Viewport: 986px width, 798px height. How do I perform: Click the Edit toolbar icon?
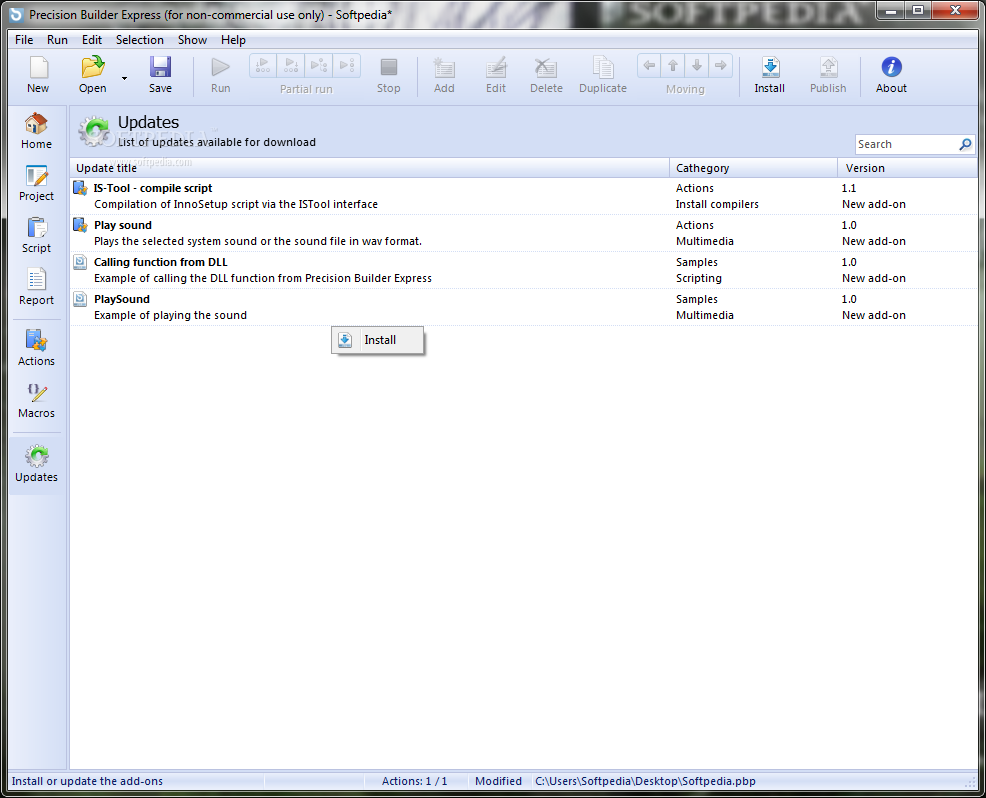496,67
